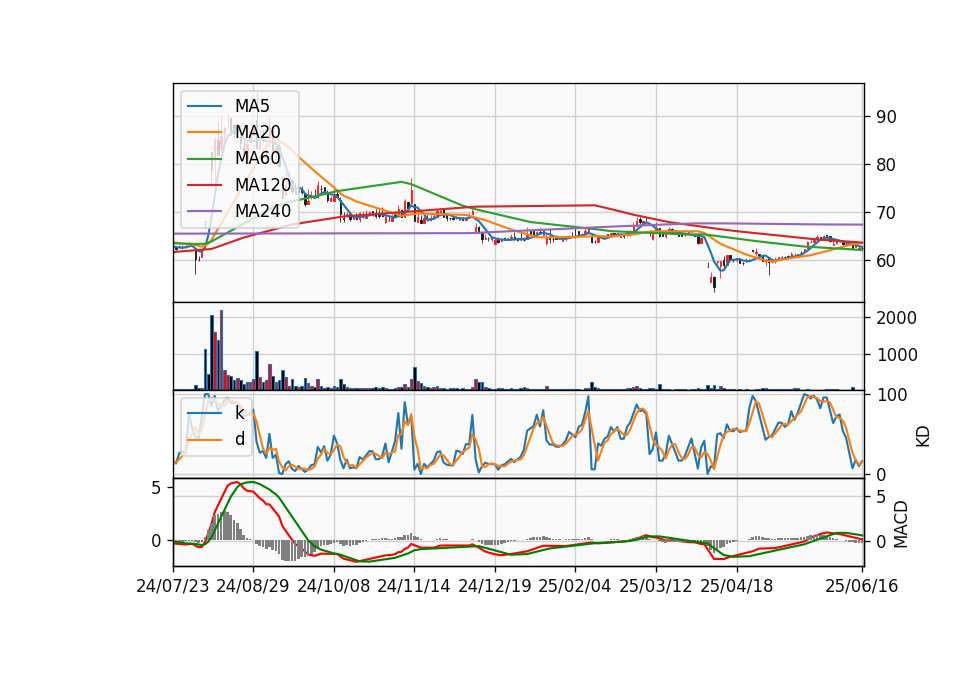Image resolution: width=960 pixels, height=690 pixels.
Task: Click the MA60 legend entry
Action: pos(234,158)
